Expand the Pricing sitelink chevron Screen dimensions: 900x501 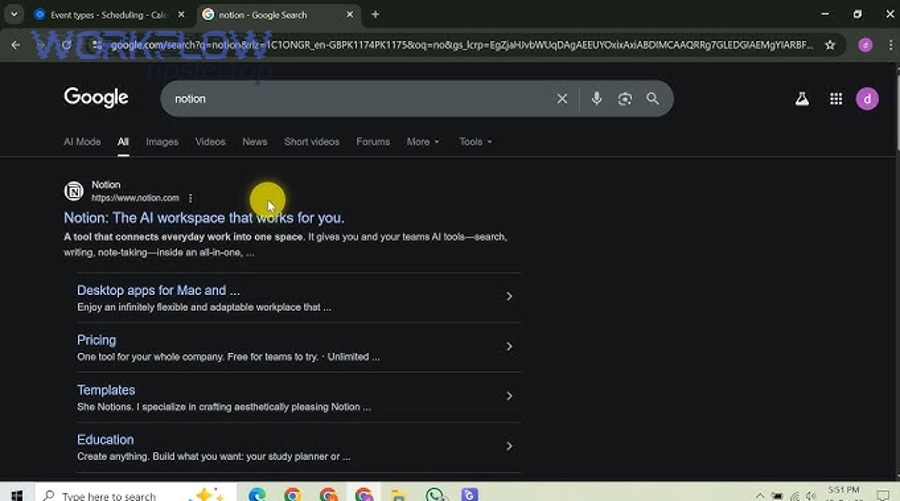tap(509, 346)
